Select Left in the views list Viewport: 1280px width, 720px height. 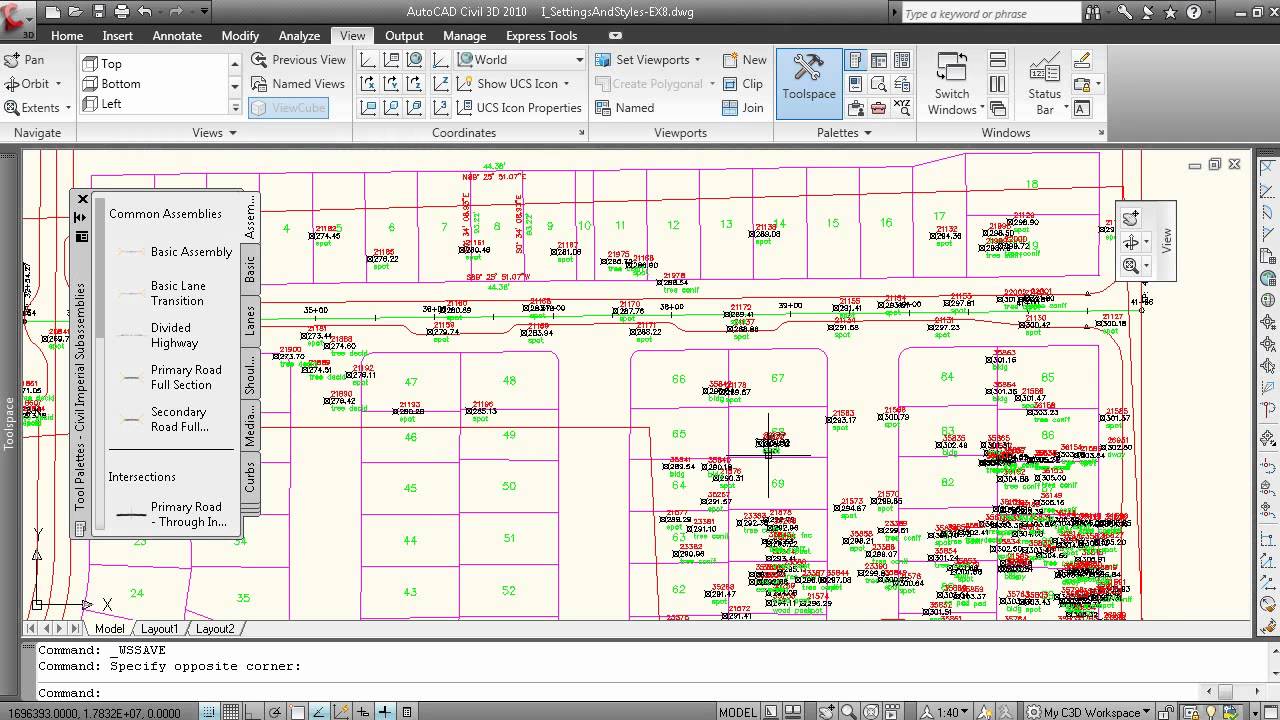click(x=155, y=104)
